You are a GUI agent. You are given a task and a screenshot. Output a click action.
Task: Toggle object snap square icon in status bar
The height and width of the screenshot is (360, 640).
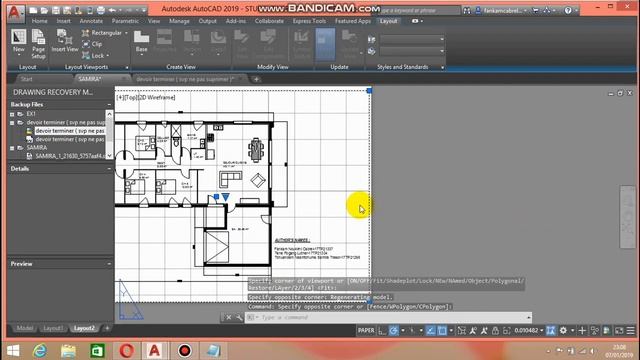442,330
